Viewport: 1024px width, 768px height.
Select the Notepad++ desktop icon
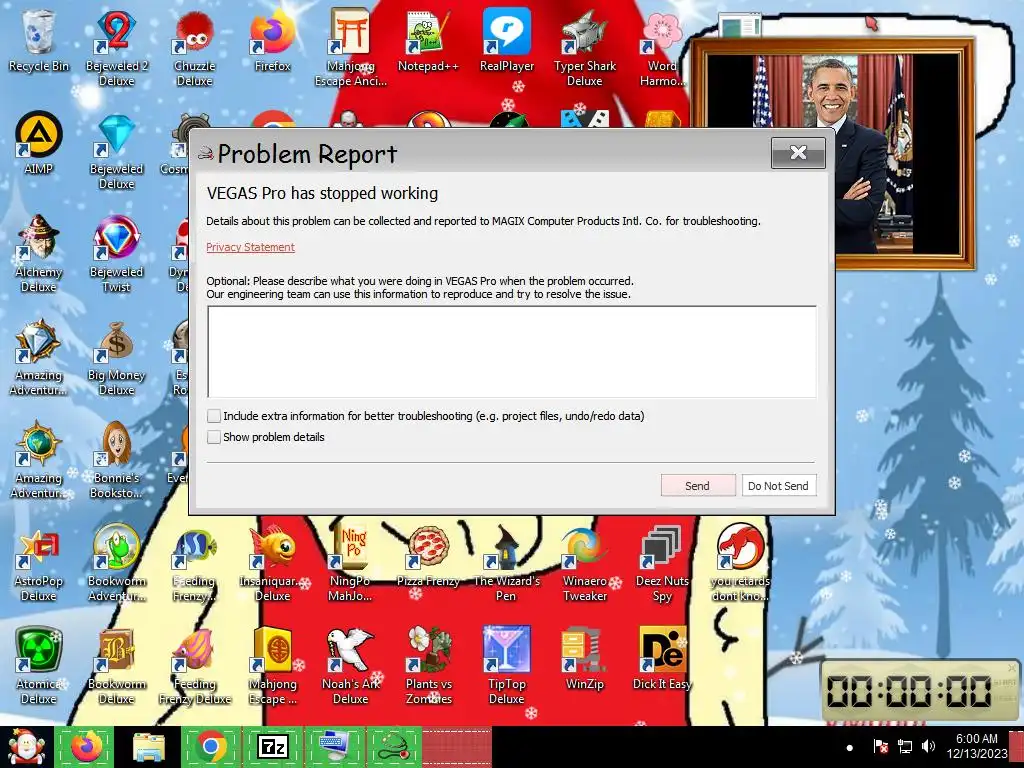point(428,41)
